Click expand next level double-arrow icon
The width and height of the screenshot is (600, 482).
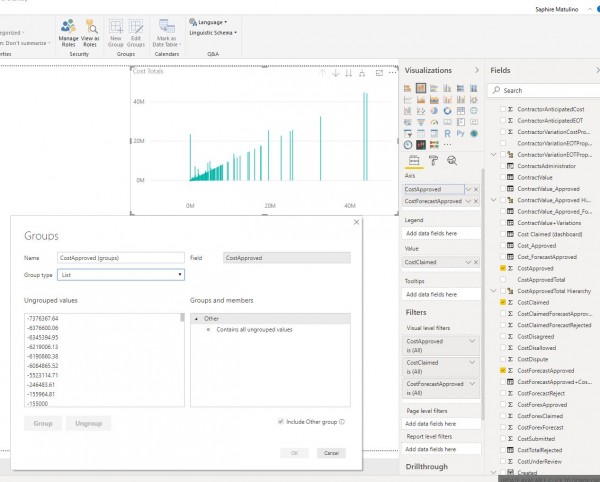[349, 73]
